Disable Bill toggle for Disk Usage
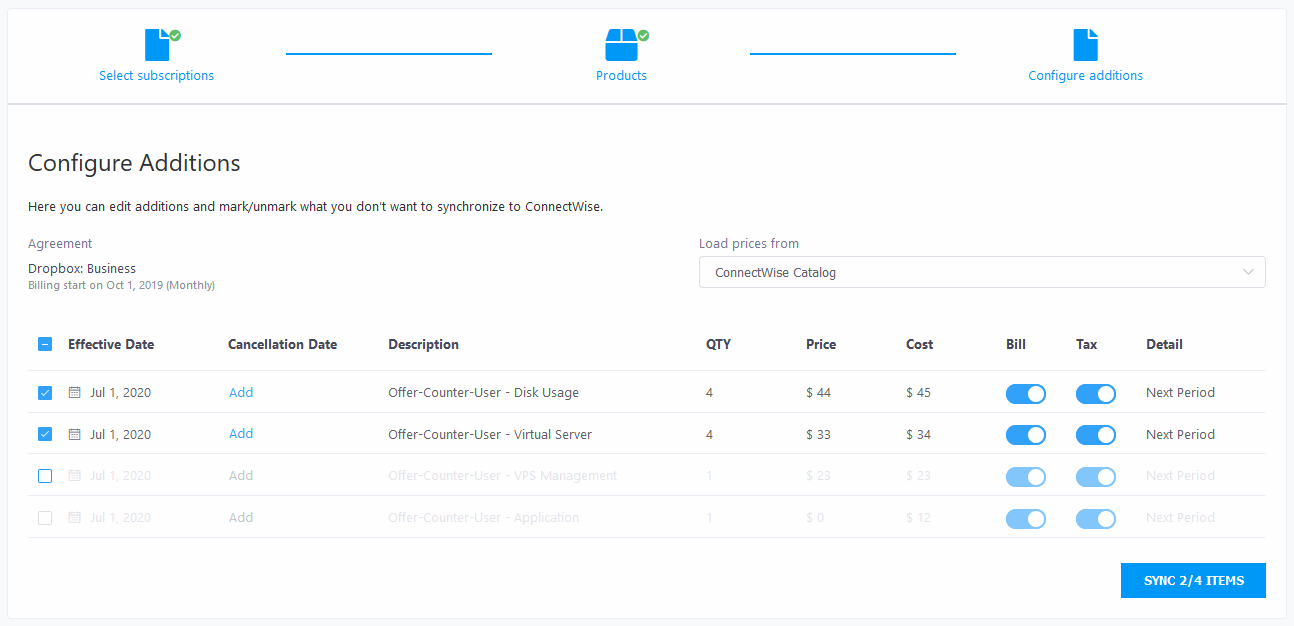The width and height of the screenshot is (1294, 626). [x=1025, y=394]
